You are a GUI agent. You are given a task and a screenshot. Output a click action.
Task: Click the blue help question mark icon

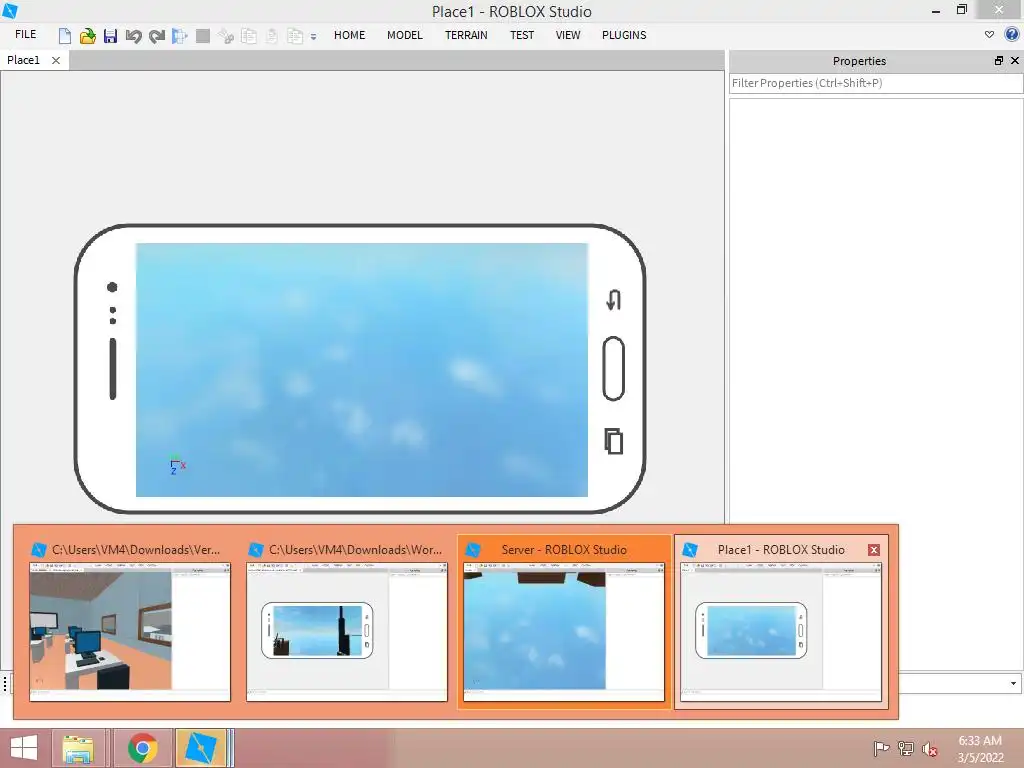click(x=1012, y=35)
